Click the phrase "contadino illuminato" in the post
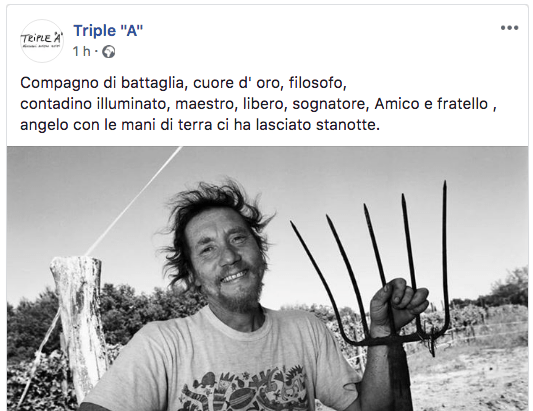Screen dimensions: 533x411 click(95, 104)
